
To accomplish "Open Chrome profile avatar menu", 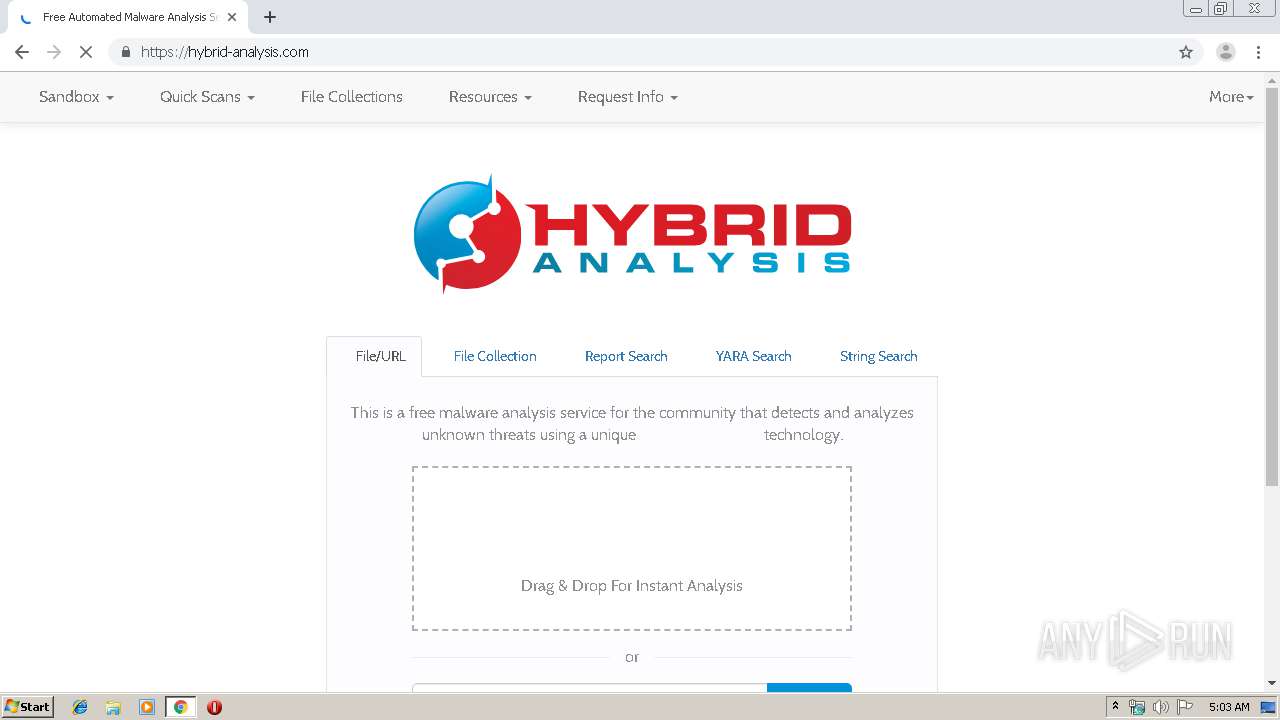I will coord(1225,52).
